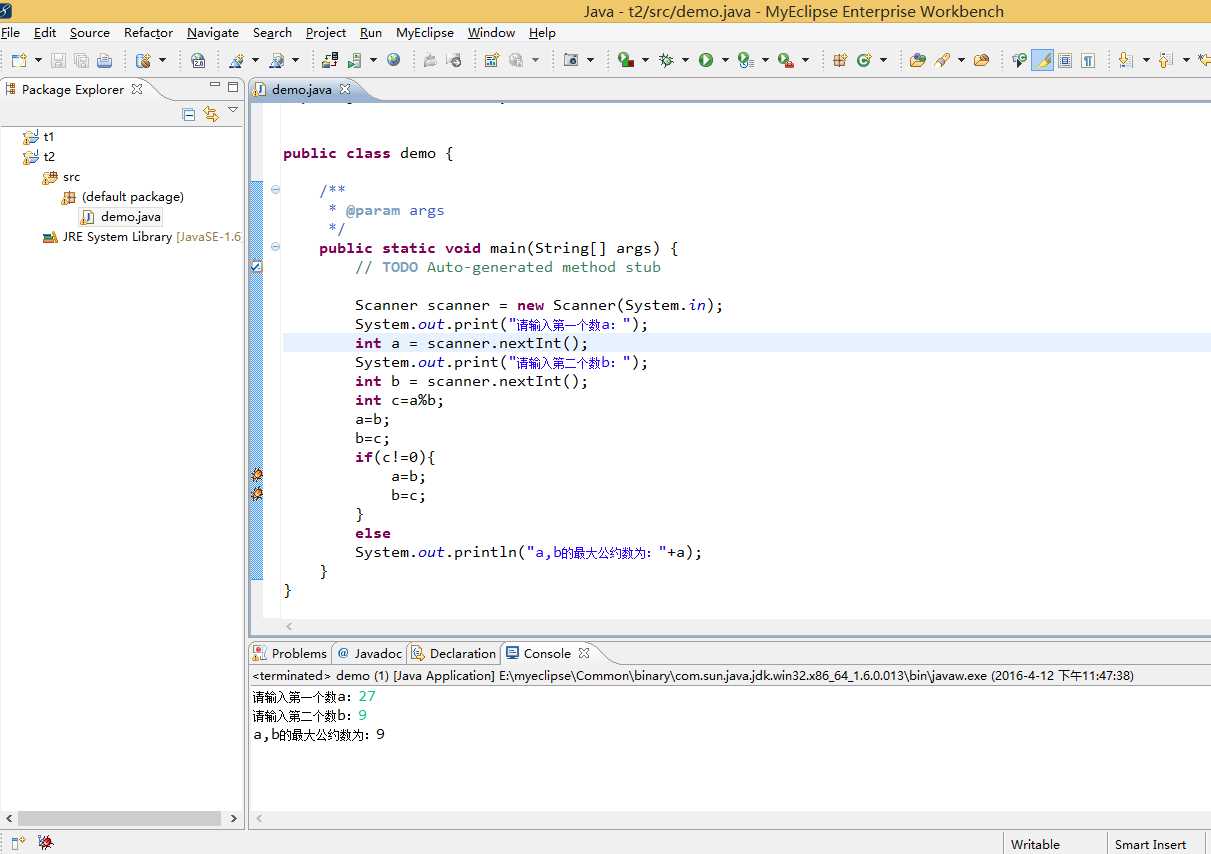1211x854 pixels.
Task: Click the Save icon in toolbar
Action: coord(58,60)
